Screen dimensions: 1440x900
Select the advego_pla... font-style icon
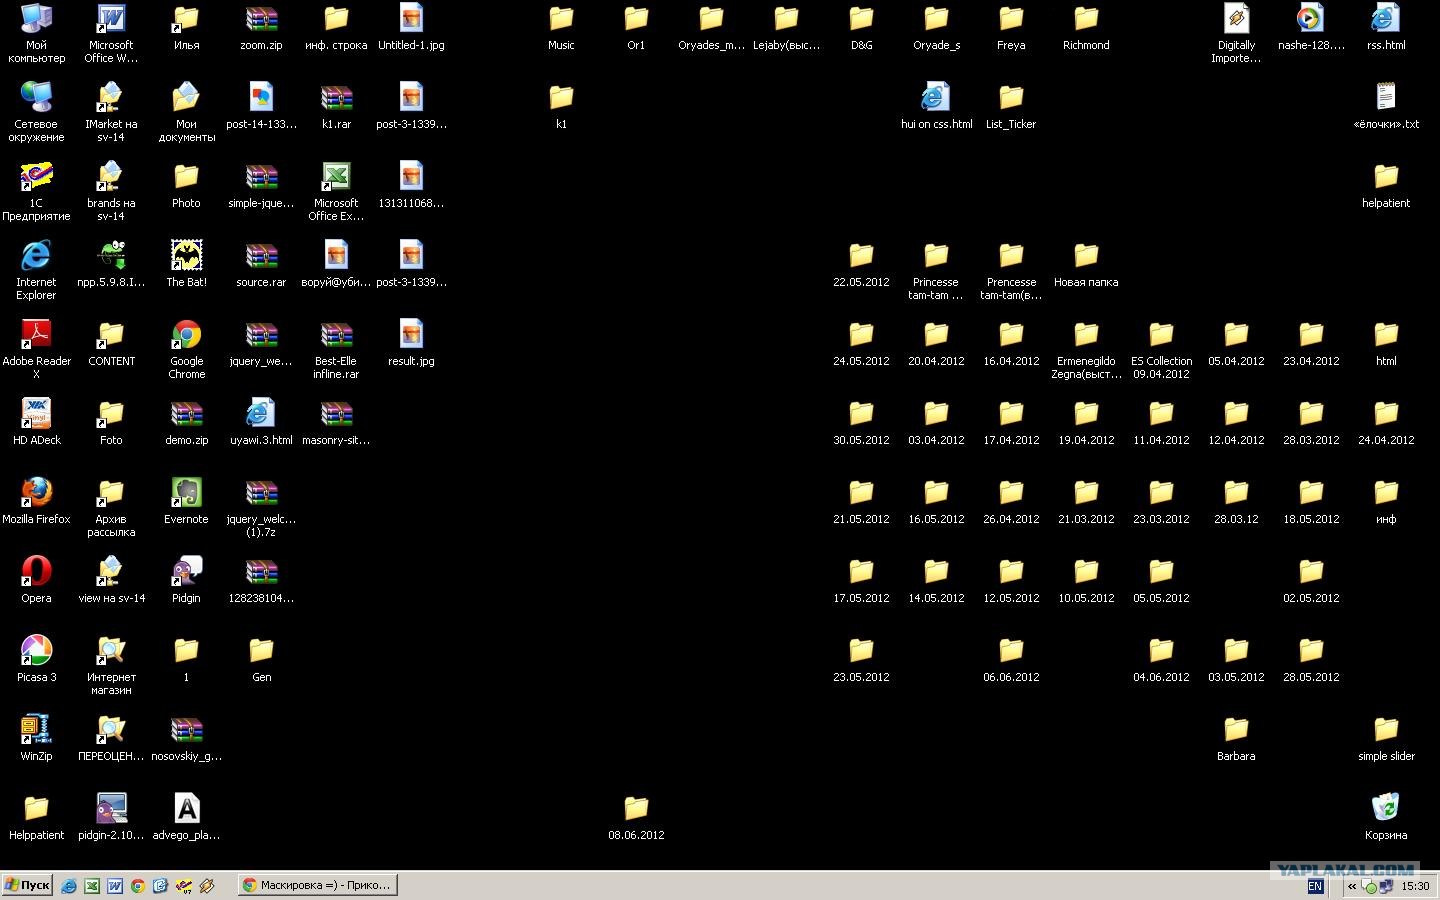coord(186,816)
